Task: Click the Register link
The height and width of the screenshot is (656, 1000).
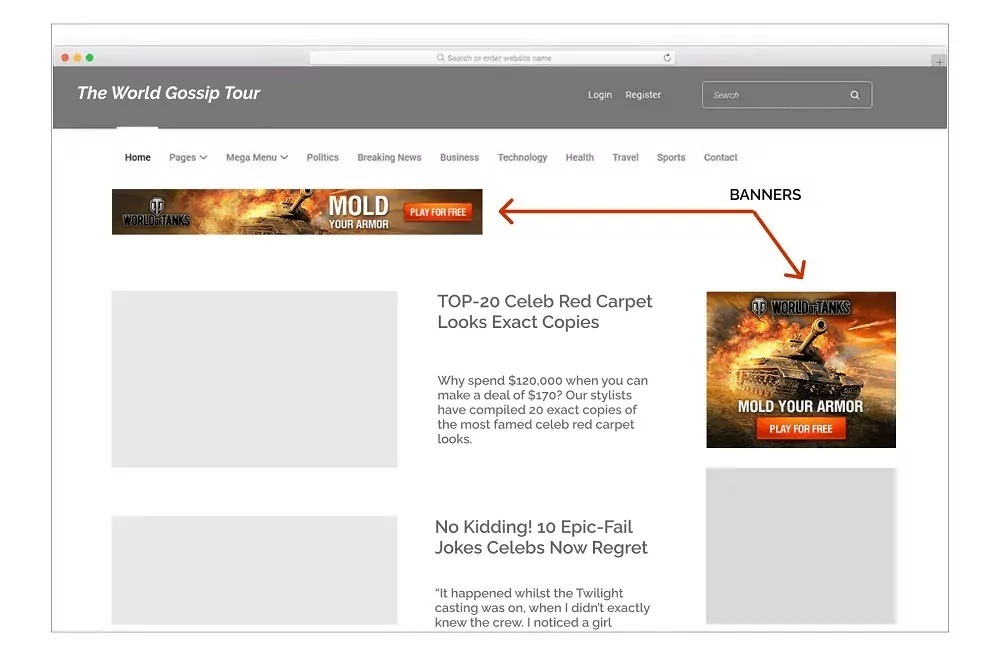Action: 643,95
